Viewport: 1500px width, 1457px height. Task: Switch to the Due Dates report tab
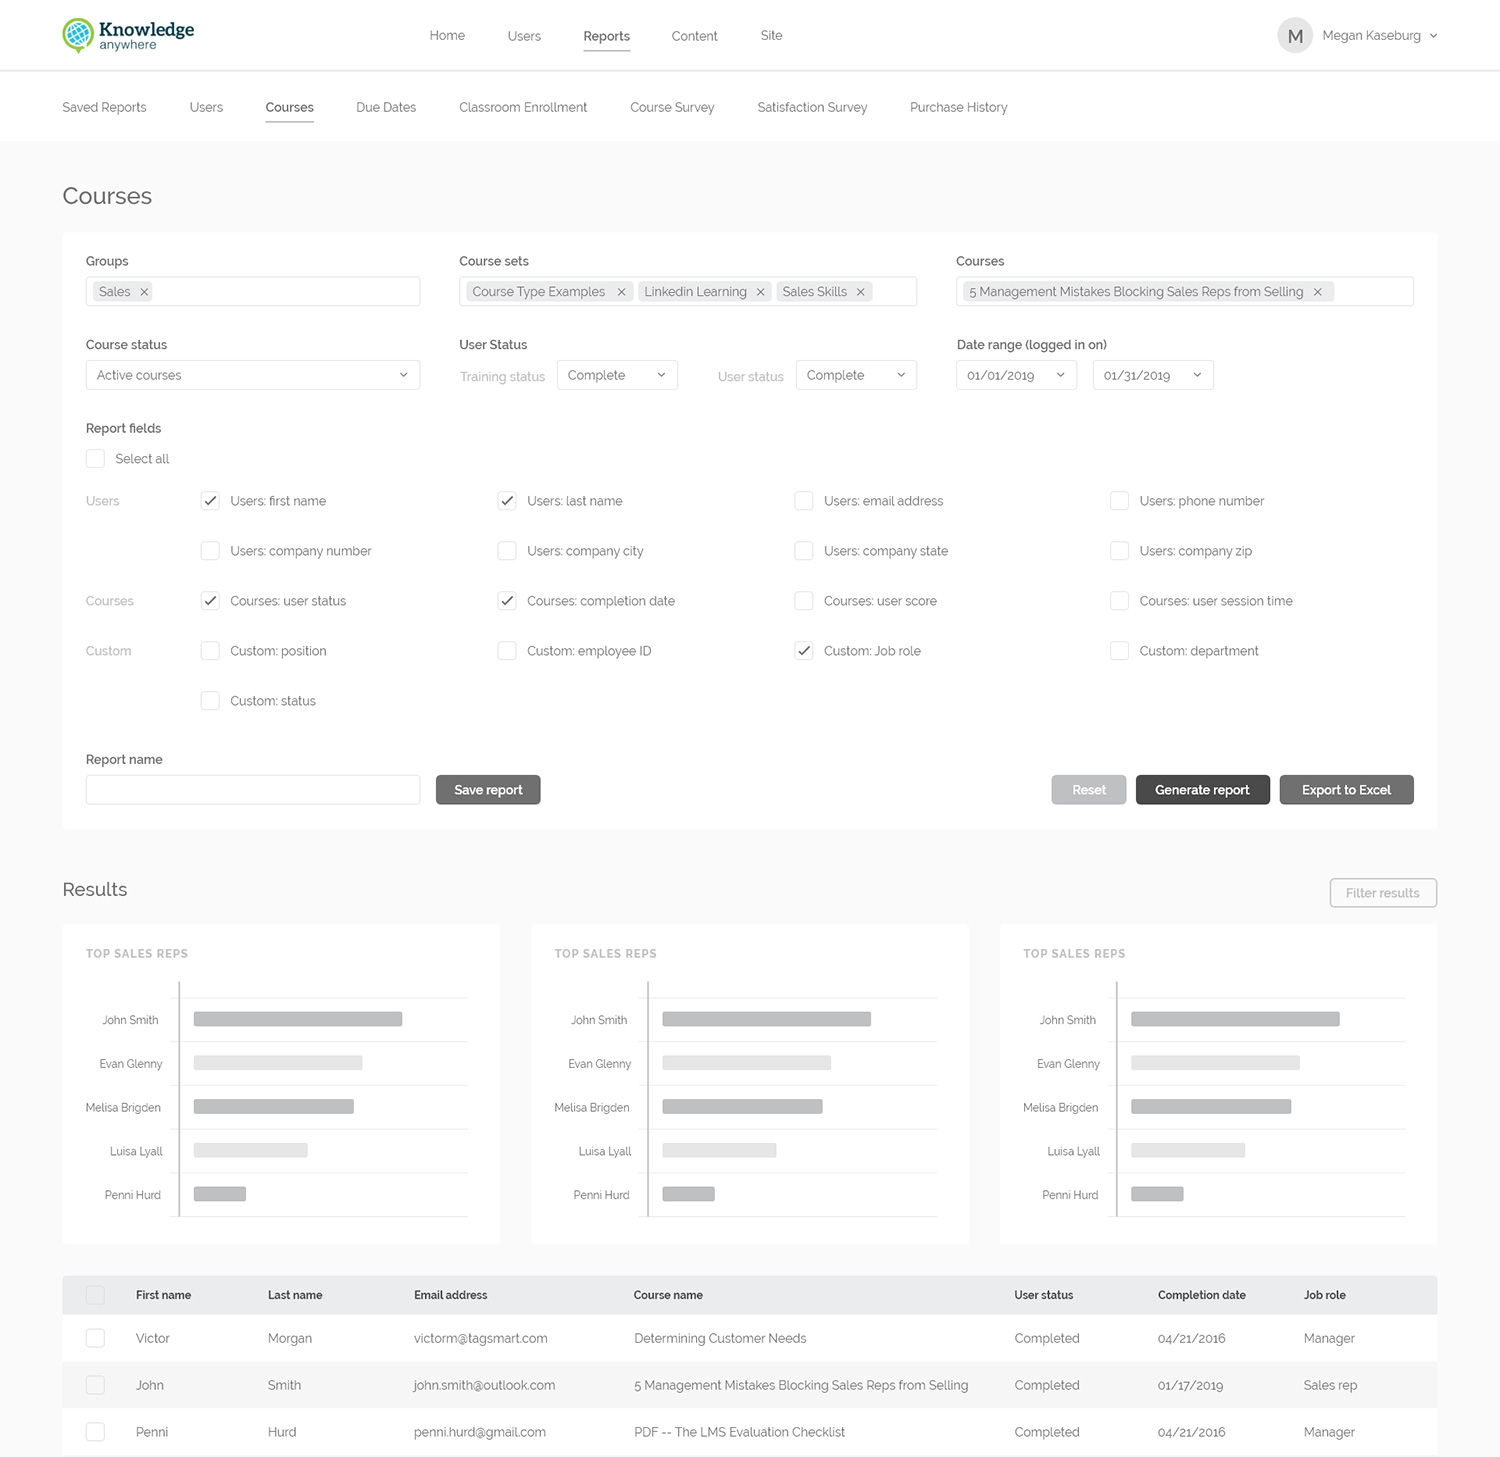point(386,107)
